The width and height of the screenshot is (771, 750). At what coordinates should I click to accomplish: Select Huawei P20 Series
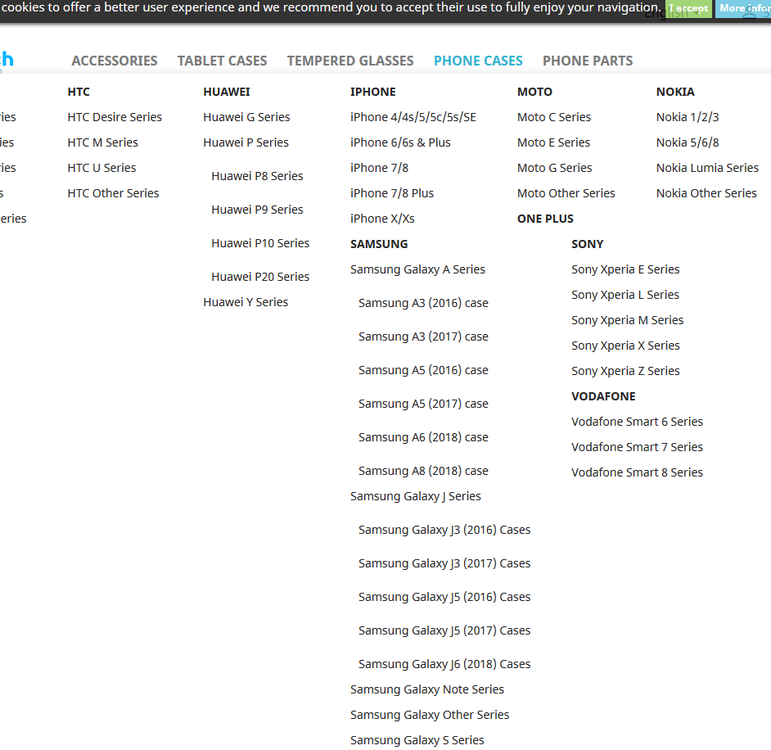pos(260,277)
